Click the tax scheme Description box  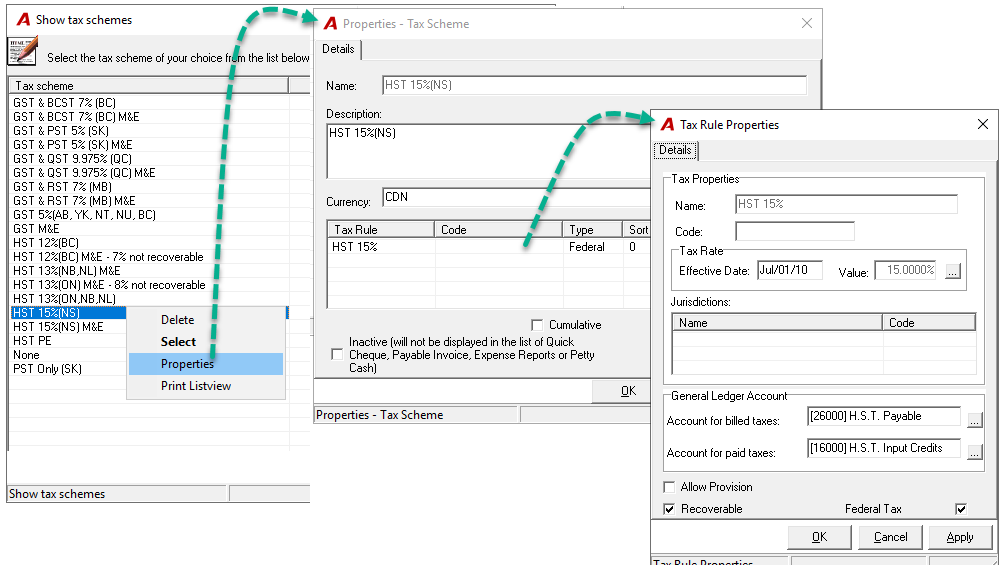tap(488, 151)
